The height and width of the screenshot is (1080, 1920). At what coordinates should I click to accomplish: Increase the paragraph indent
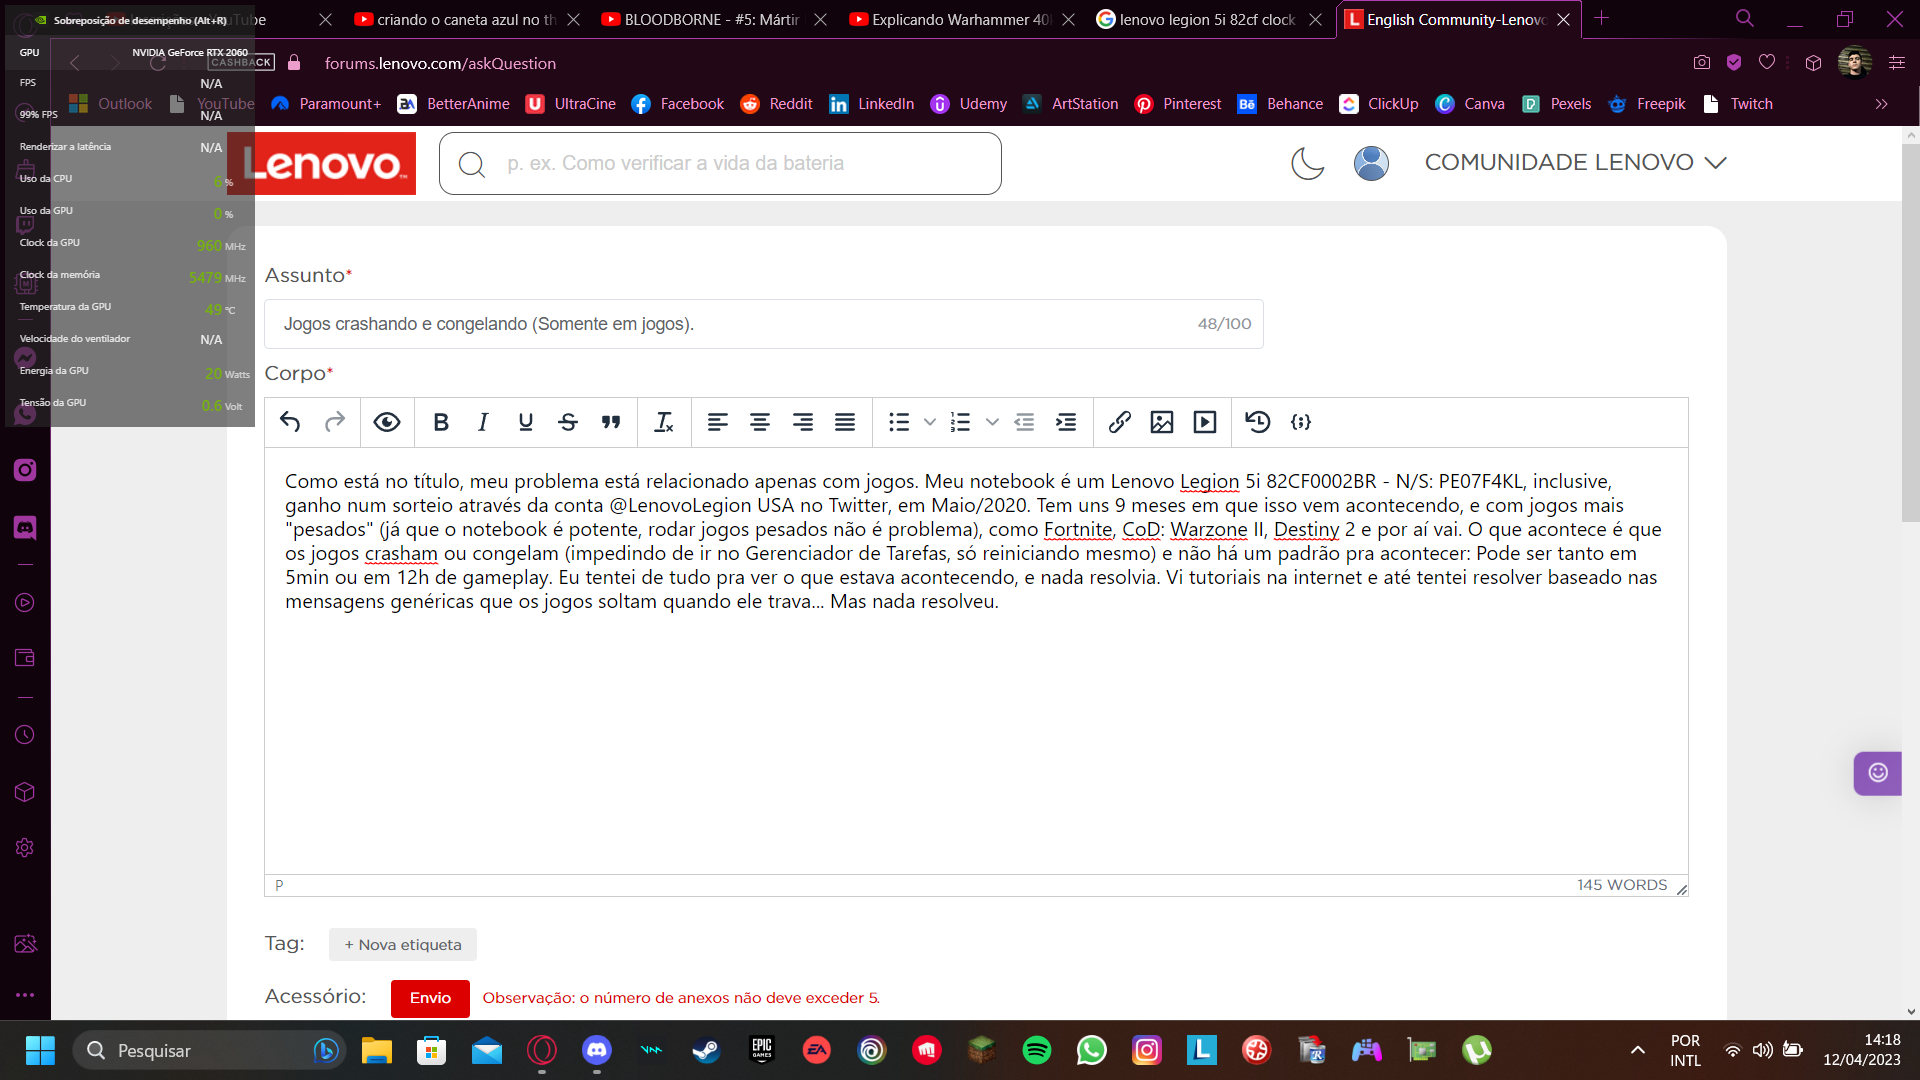[x=1066, y=422]
